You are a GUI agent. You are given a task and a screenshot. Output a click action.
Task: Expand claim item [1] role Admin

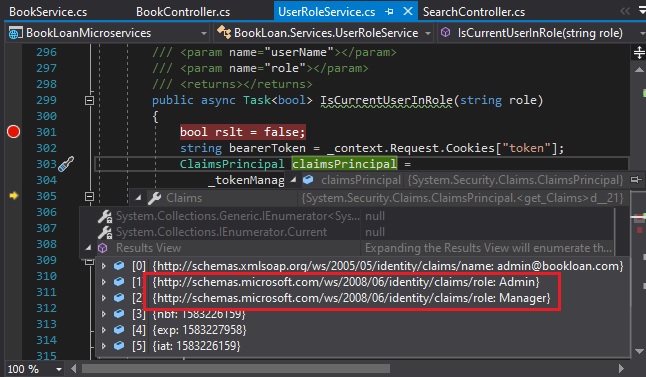[x=104, y=282]
